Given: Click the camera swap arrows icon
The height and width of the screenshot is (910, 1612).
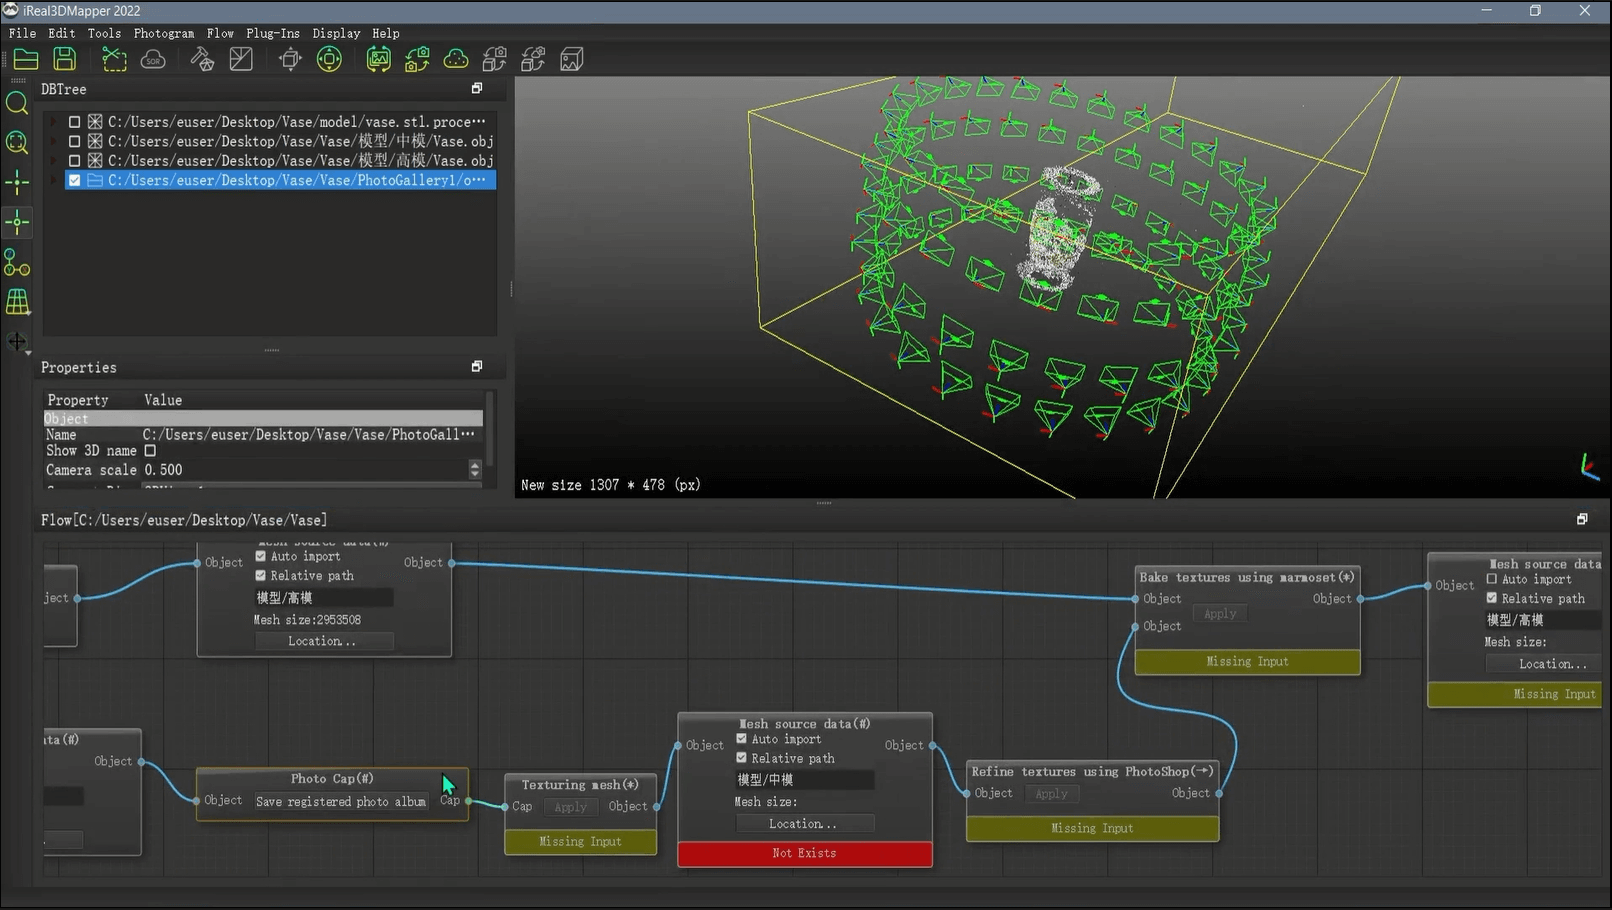Looking at the screenshot, I should point(417,60).
